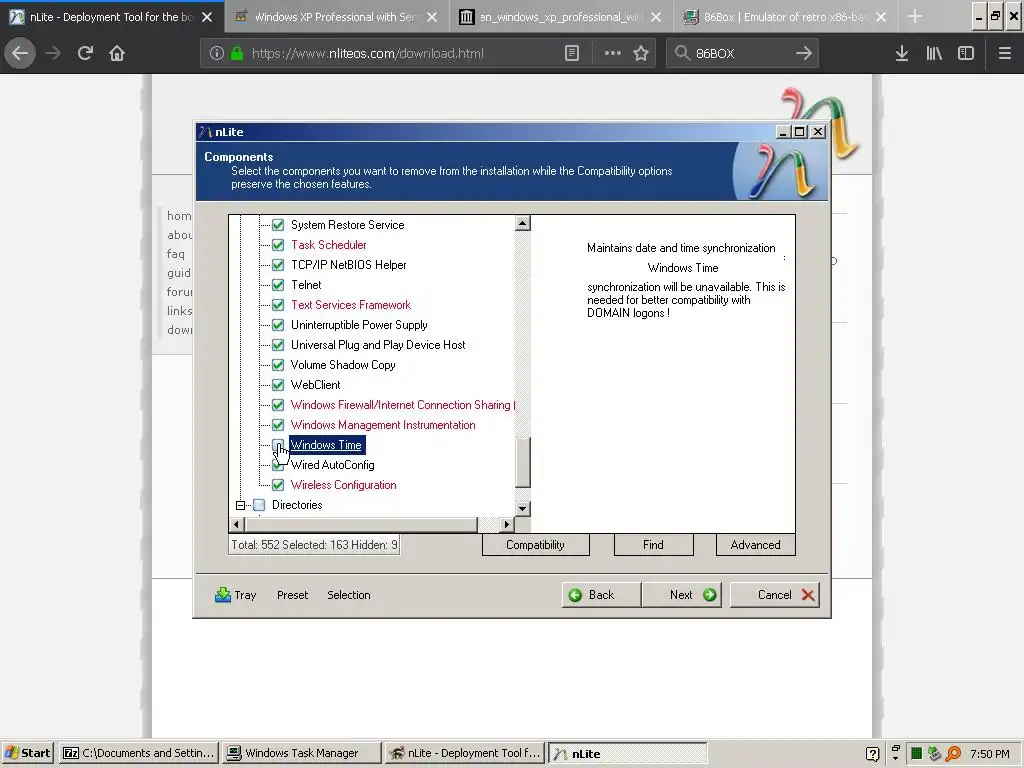1024x768 pixels.
Task: Open Firefox downloads arrow icon
Action: point(901,53)
